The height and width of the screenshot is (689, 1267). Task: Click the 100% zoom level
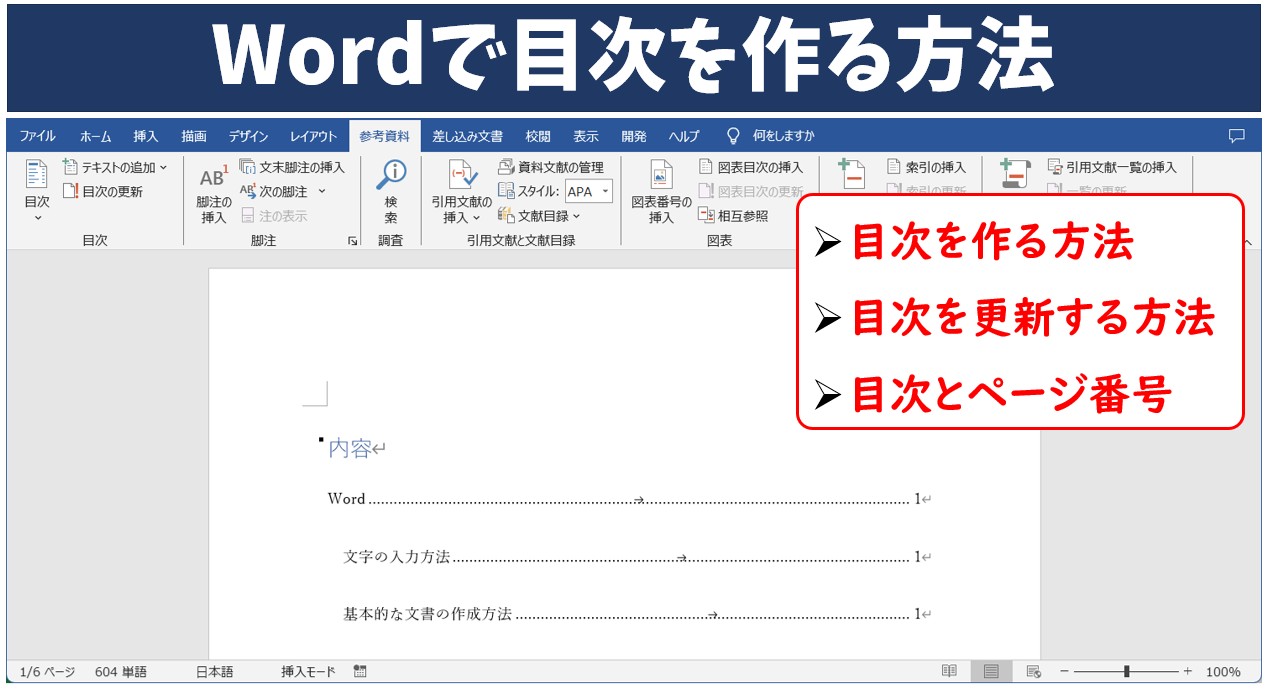coord(1223,672)
